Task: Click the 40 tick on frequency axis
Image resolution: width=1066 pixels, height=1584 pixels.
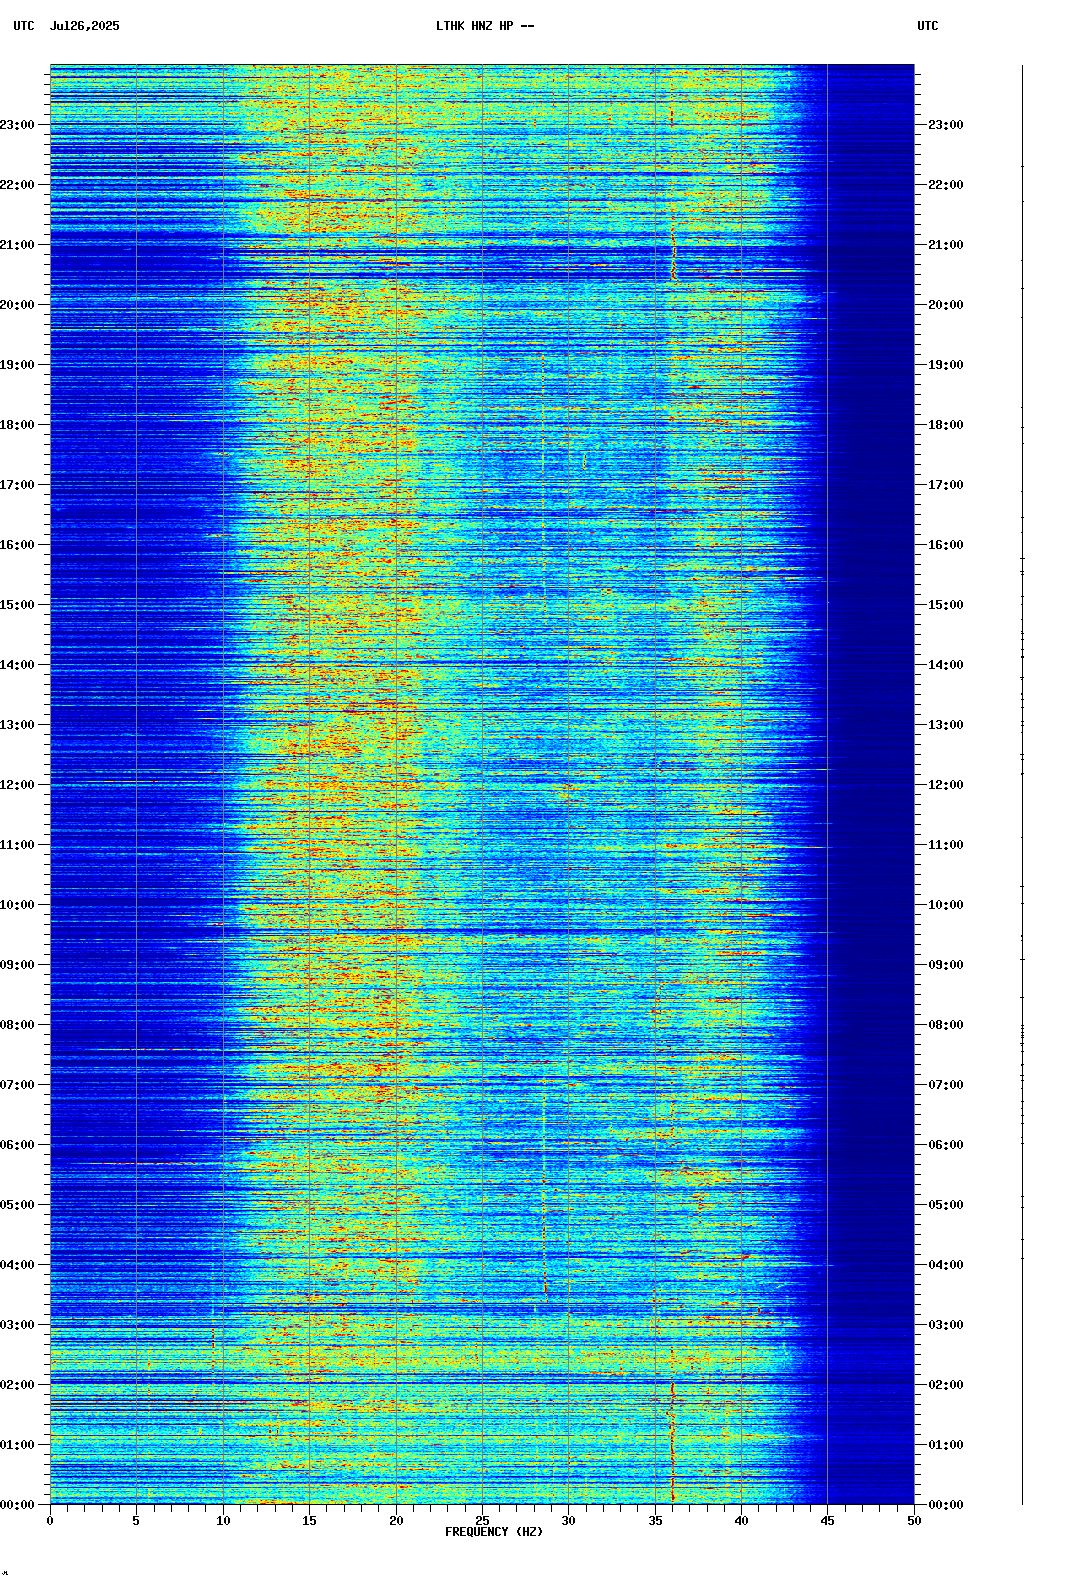Action: click(741, 1521)
